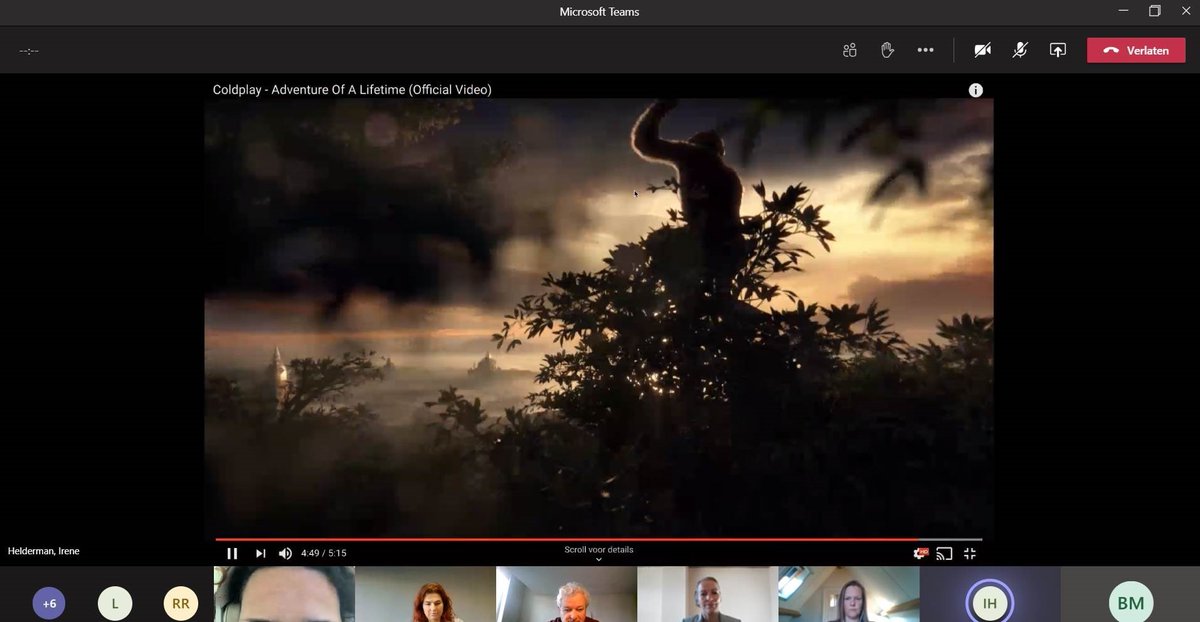The width and height of the screenshot is (1200, 622).
Task: Raise your hand in the meeting
Action: 887,50
